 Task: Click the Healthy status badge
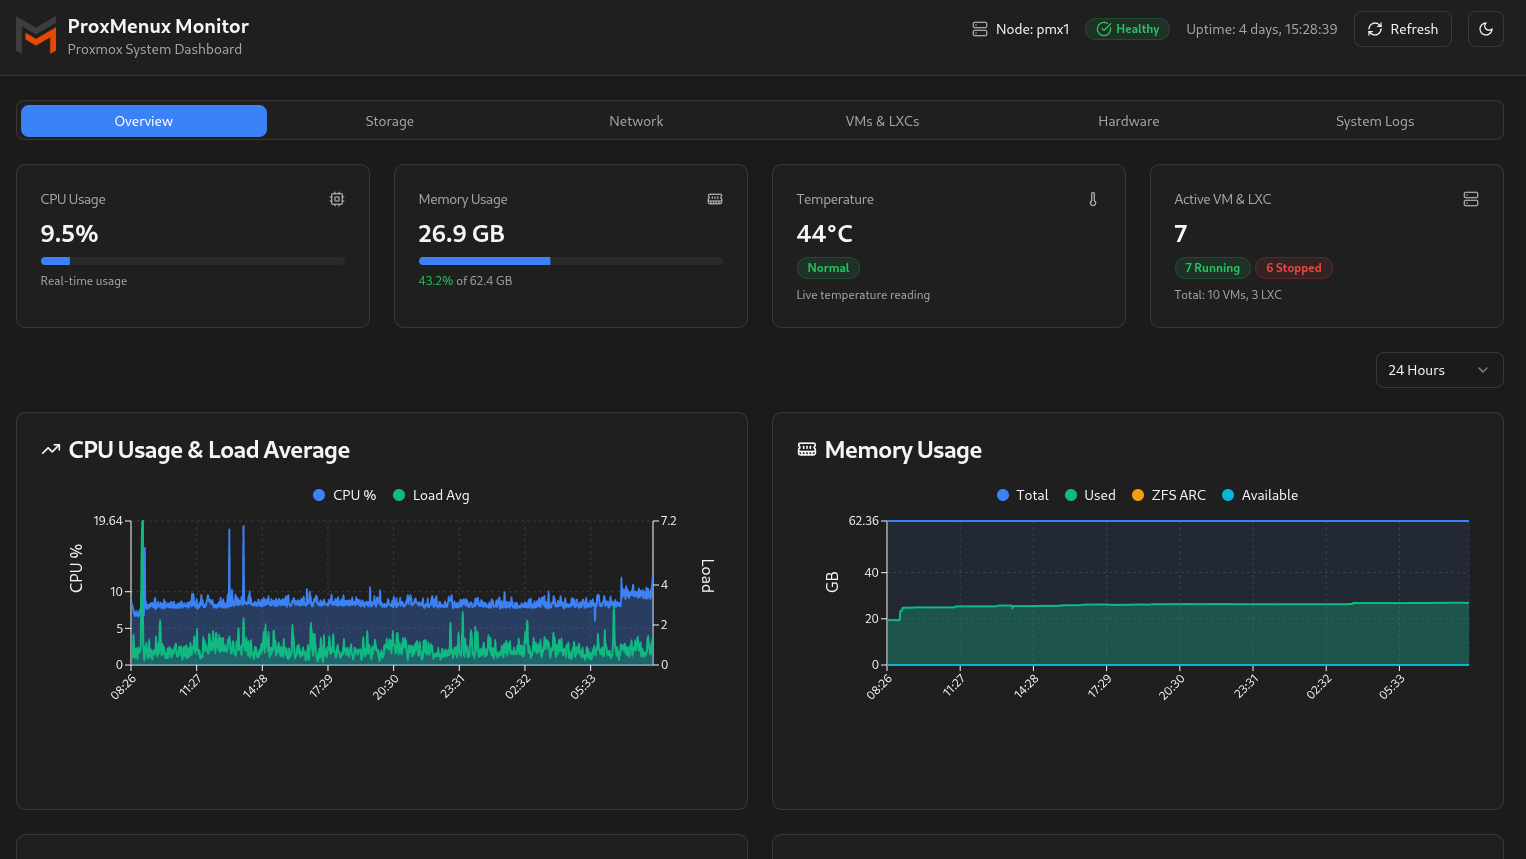coord(1127,29)
